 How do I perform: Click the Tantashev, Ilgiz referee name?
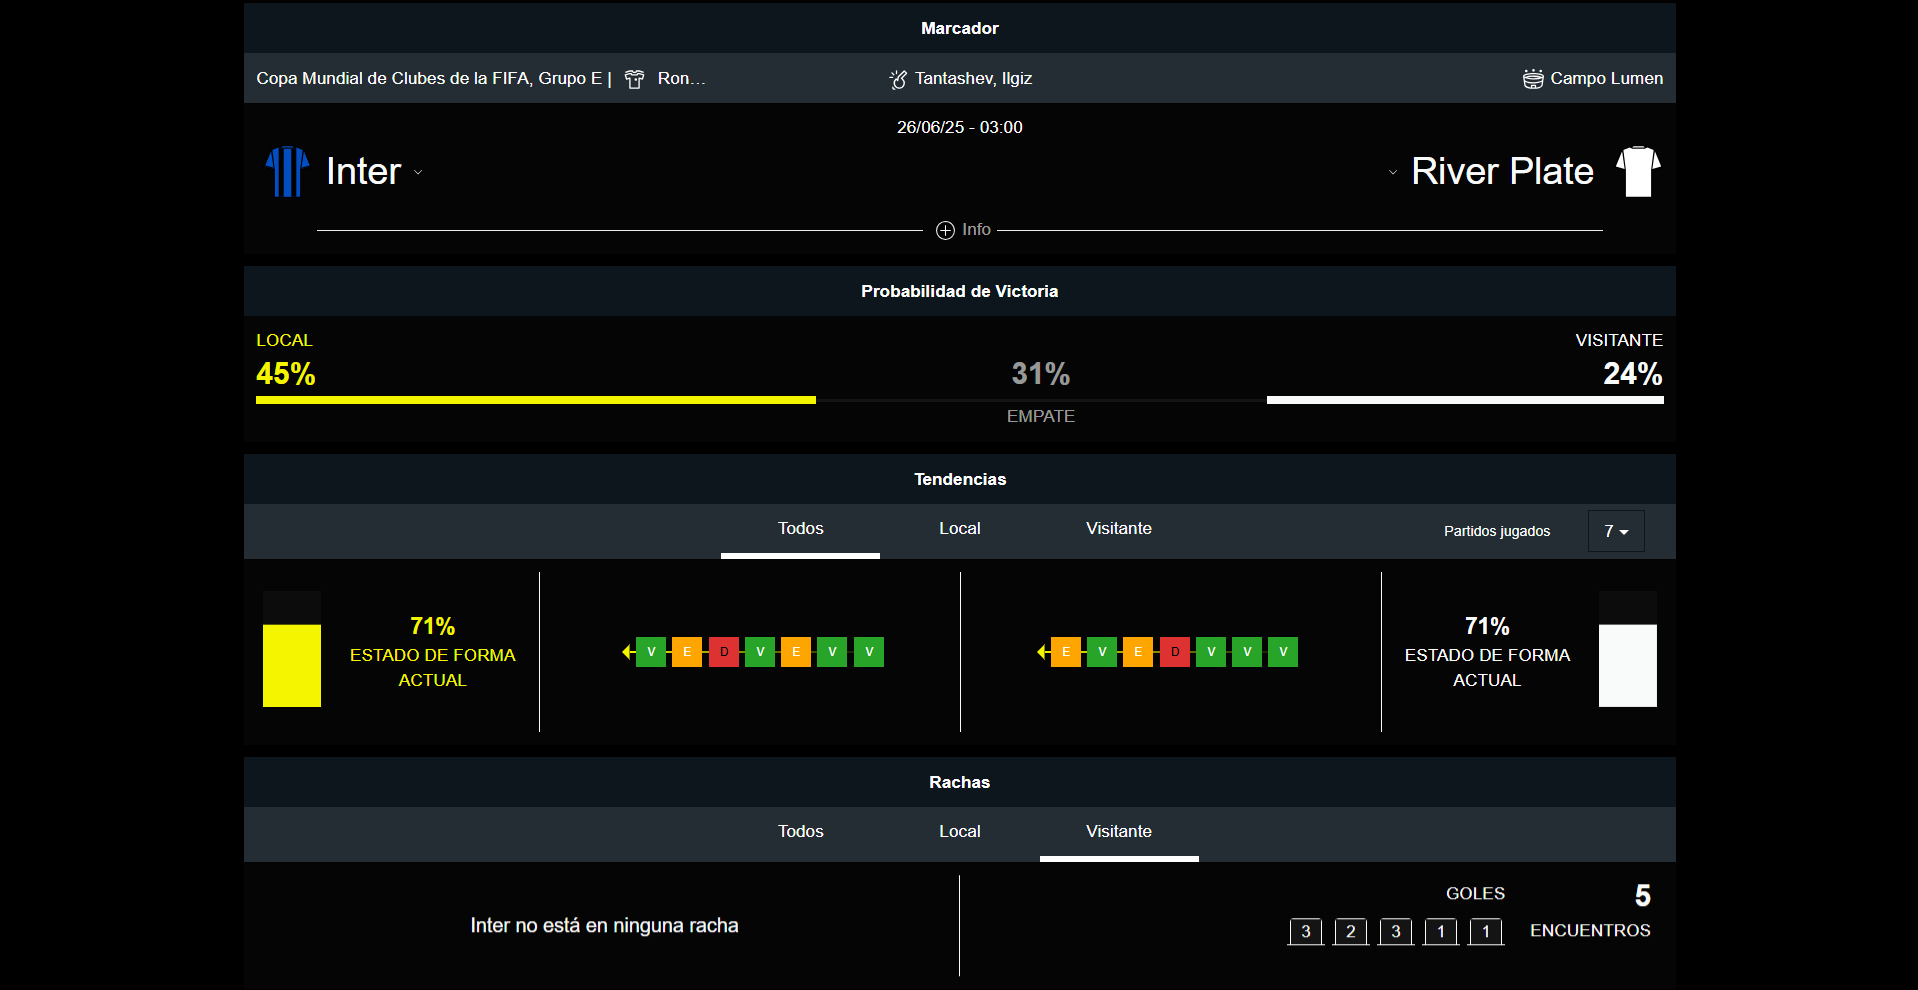tap(973, 79)
